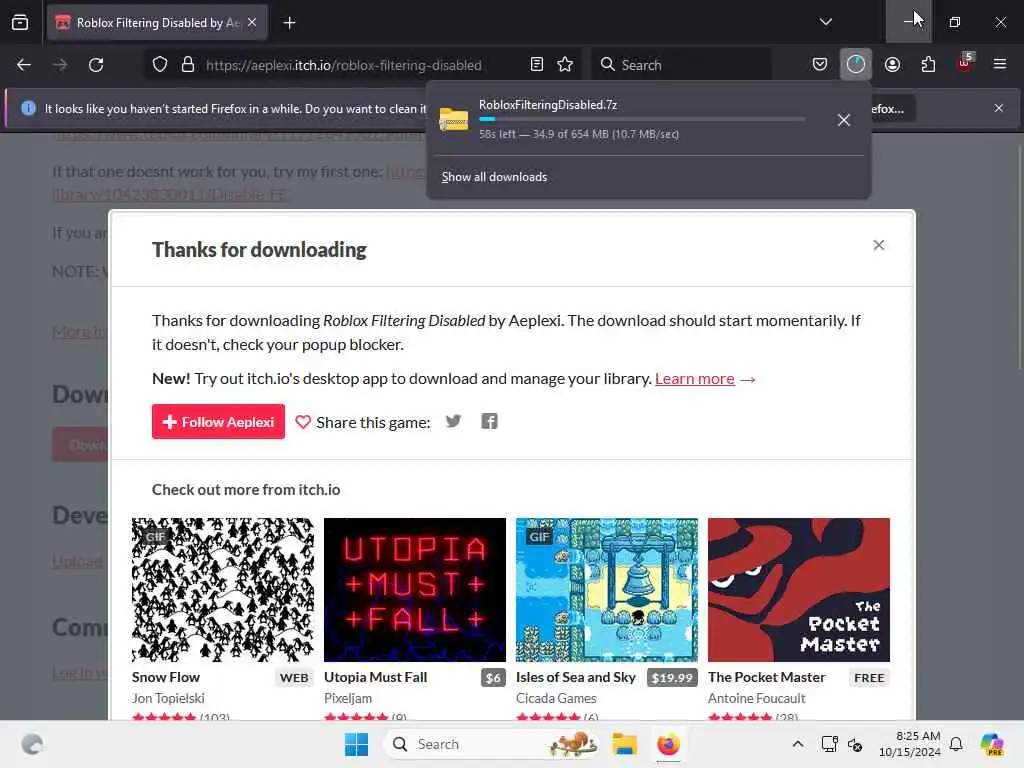Open the Learn more desktop app link
This screenshot has height=768, width=1024.
coord(695,379)
